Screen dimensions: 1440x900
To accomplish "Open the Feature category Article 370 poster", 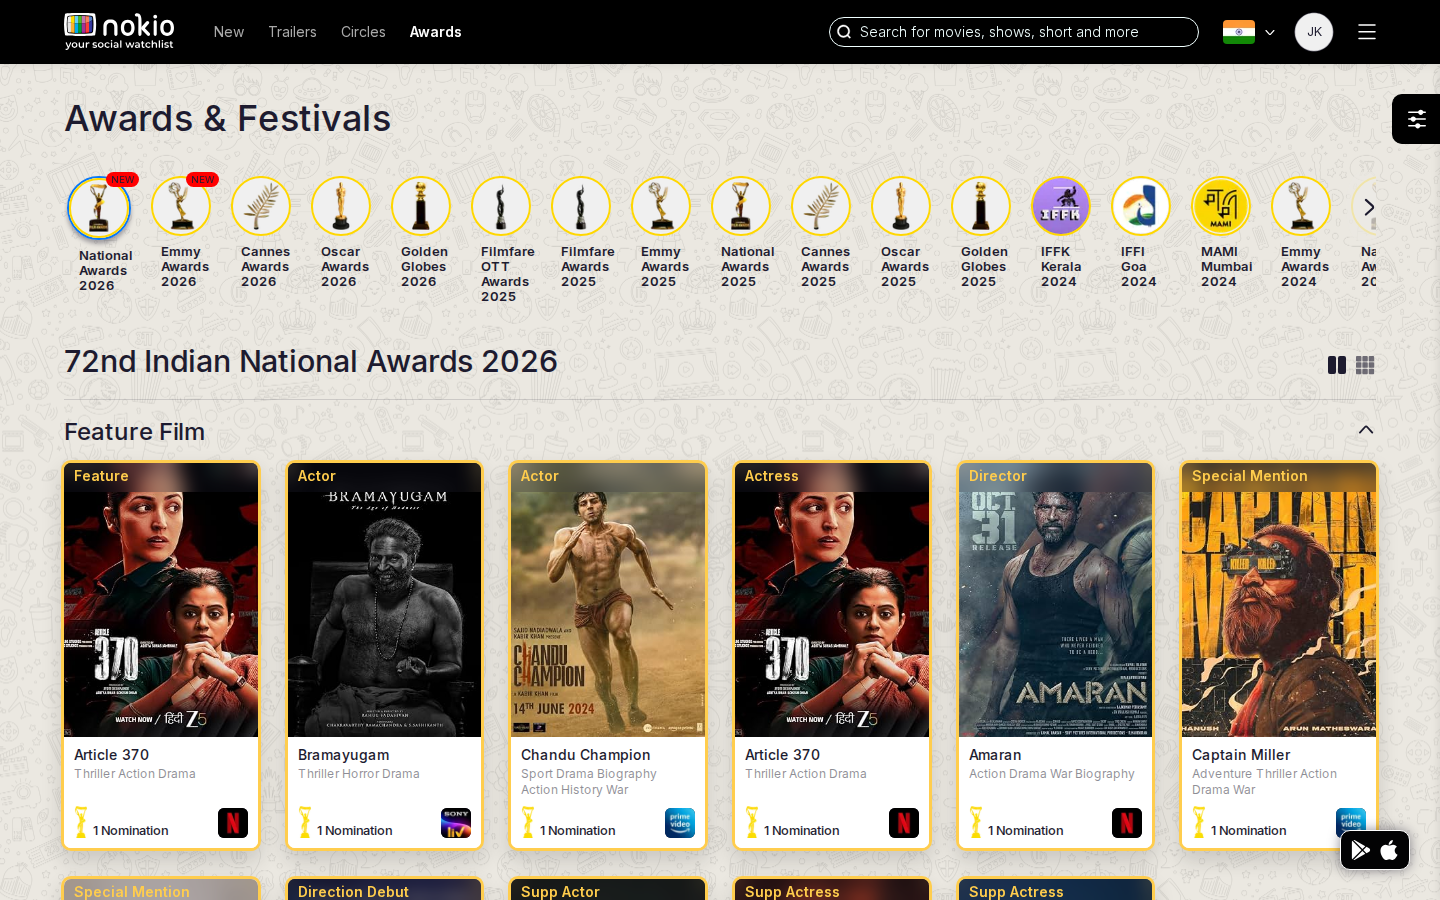I will (161, 600).
